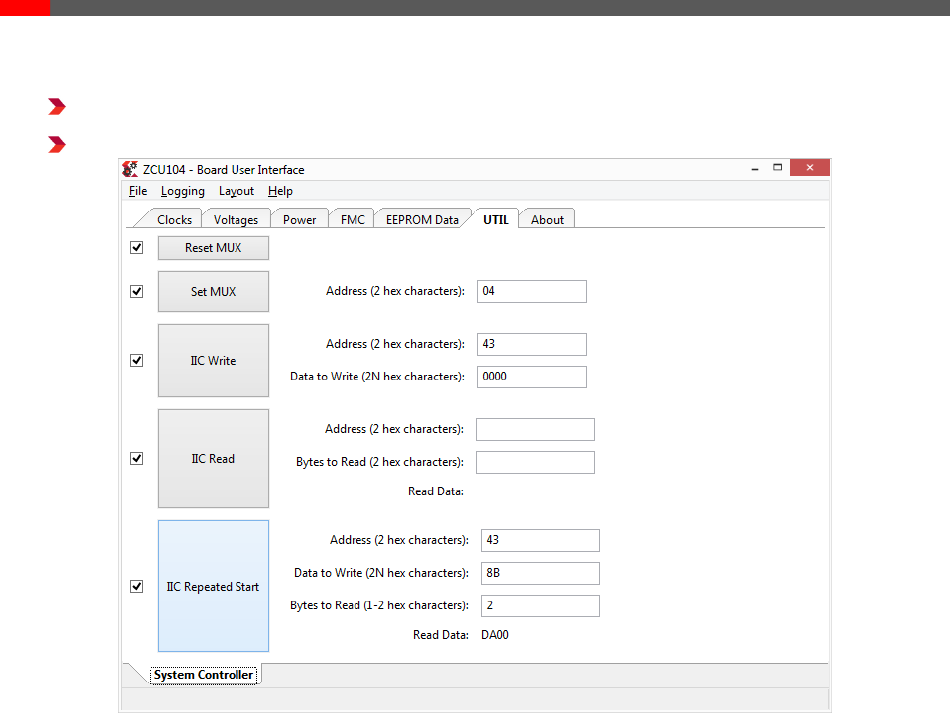The width and height of the screenshot is (950, 713).
Task: Click the ZCU104 application logo icon
Action: [x=130, y=169]
